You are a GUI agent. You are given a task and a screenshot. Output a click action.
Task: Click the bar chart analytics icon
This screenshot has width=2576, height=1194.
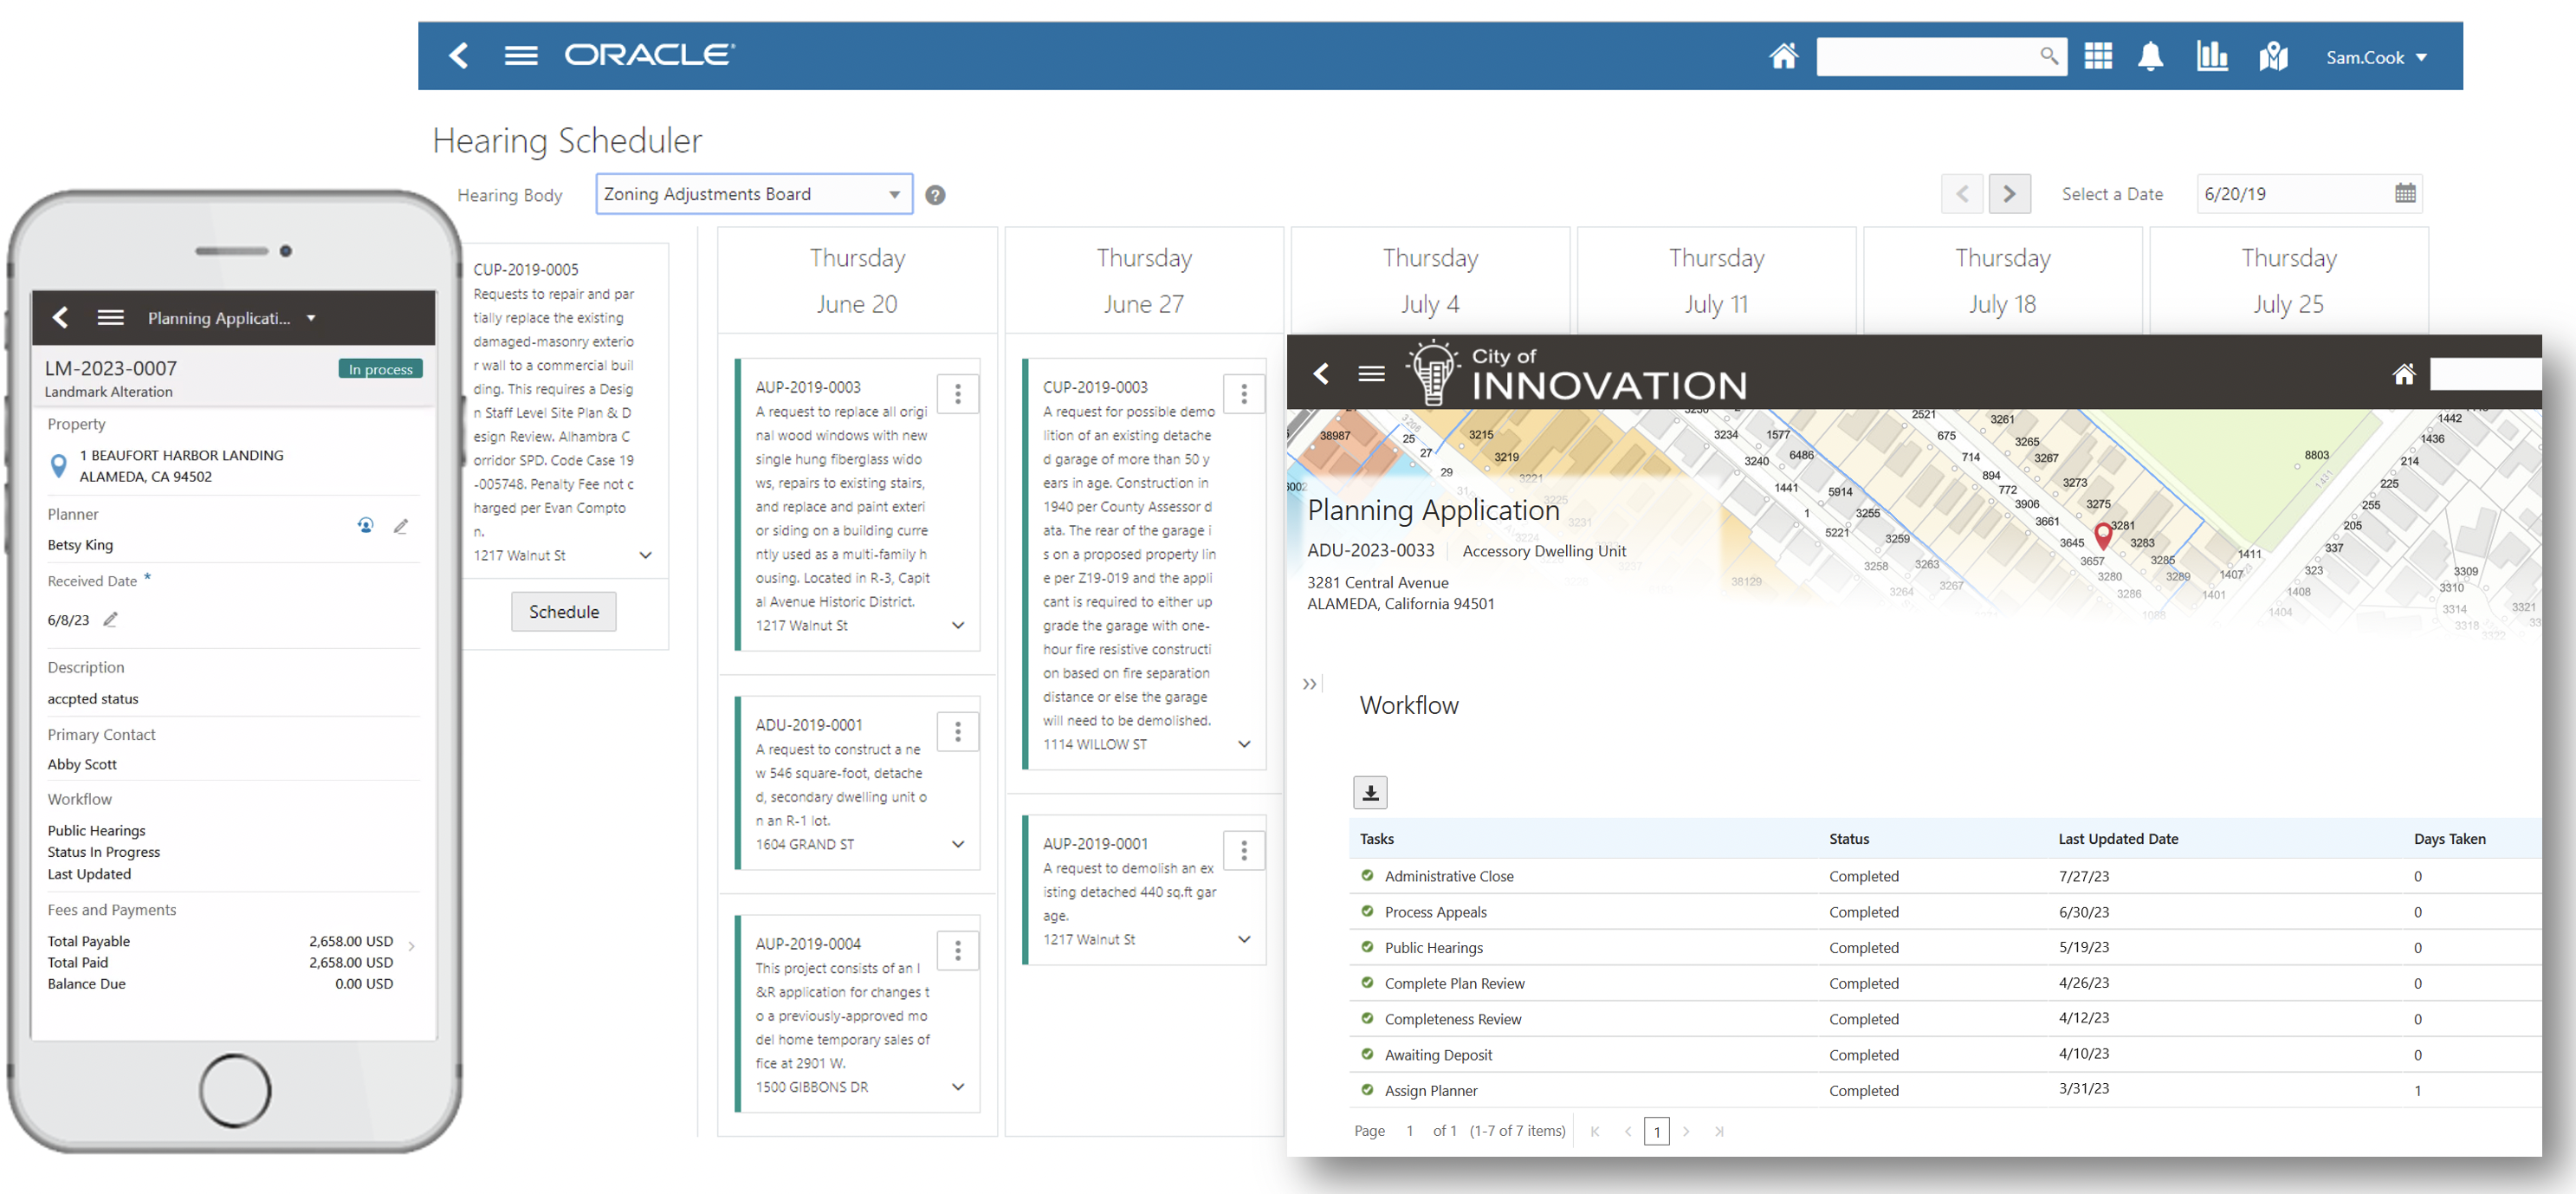pos(2211,57)
